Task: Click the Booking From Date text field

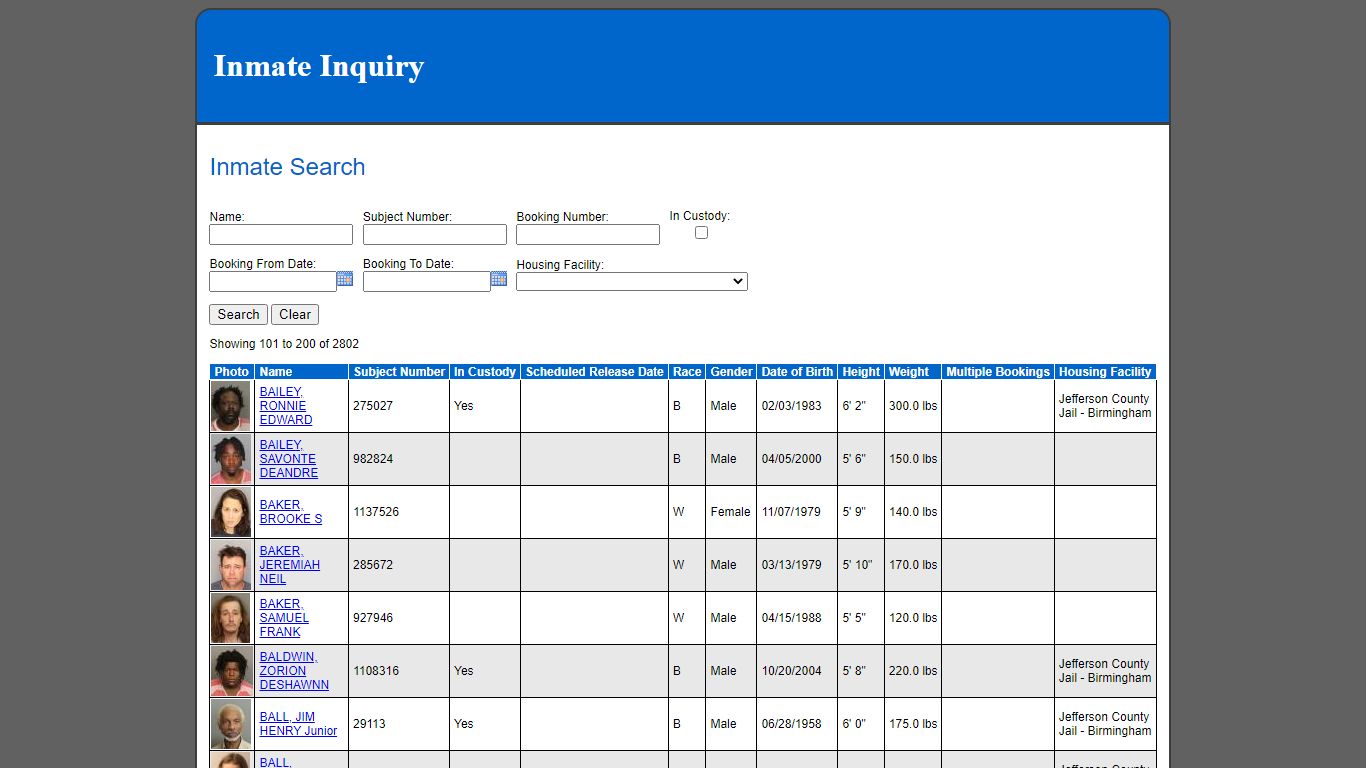Action: (x=273, y=282)
